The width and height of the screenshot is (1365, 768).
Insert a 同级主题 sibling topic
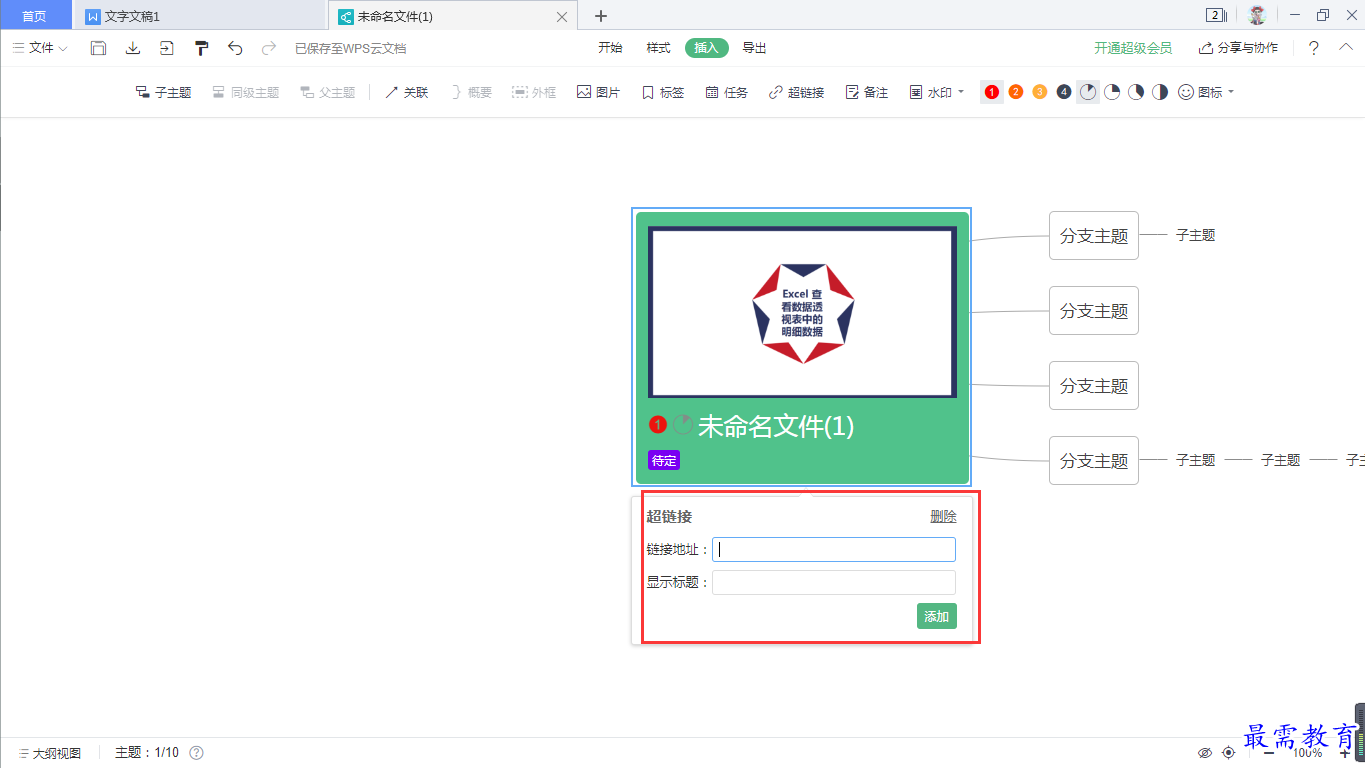click(x=245, y=92)
